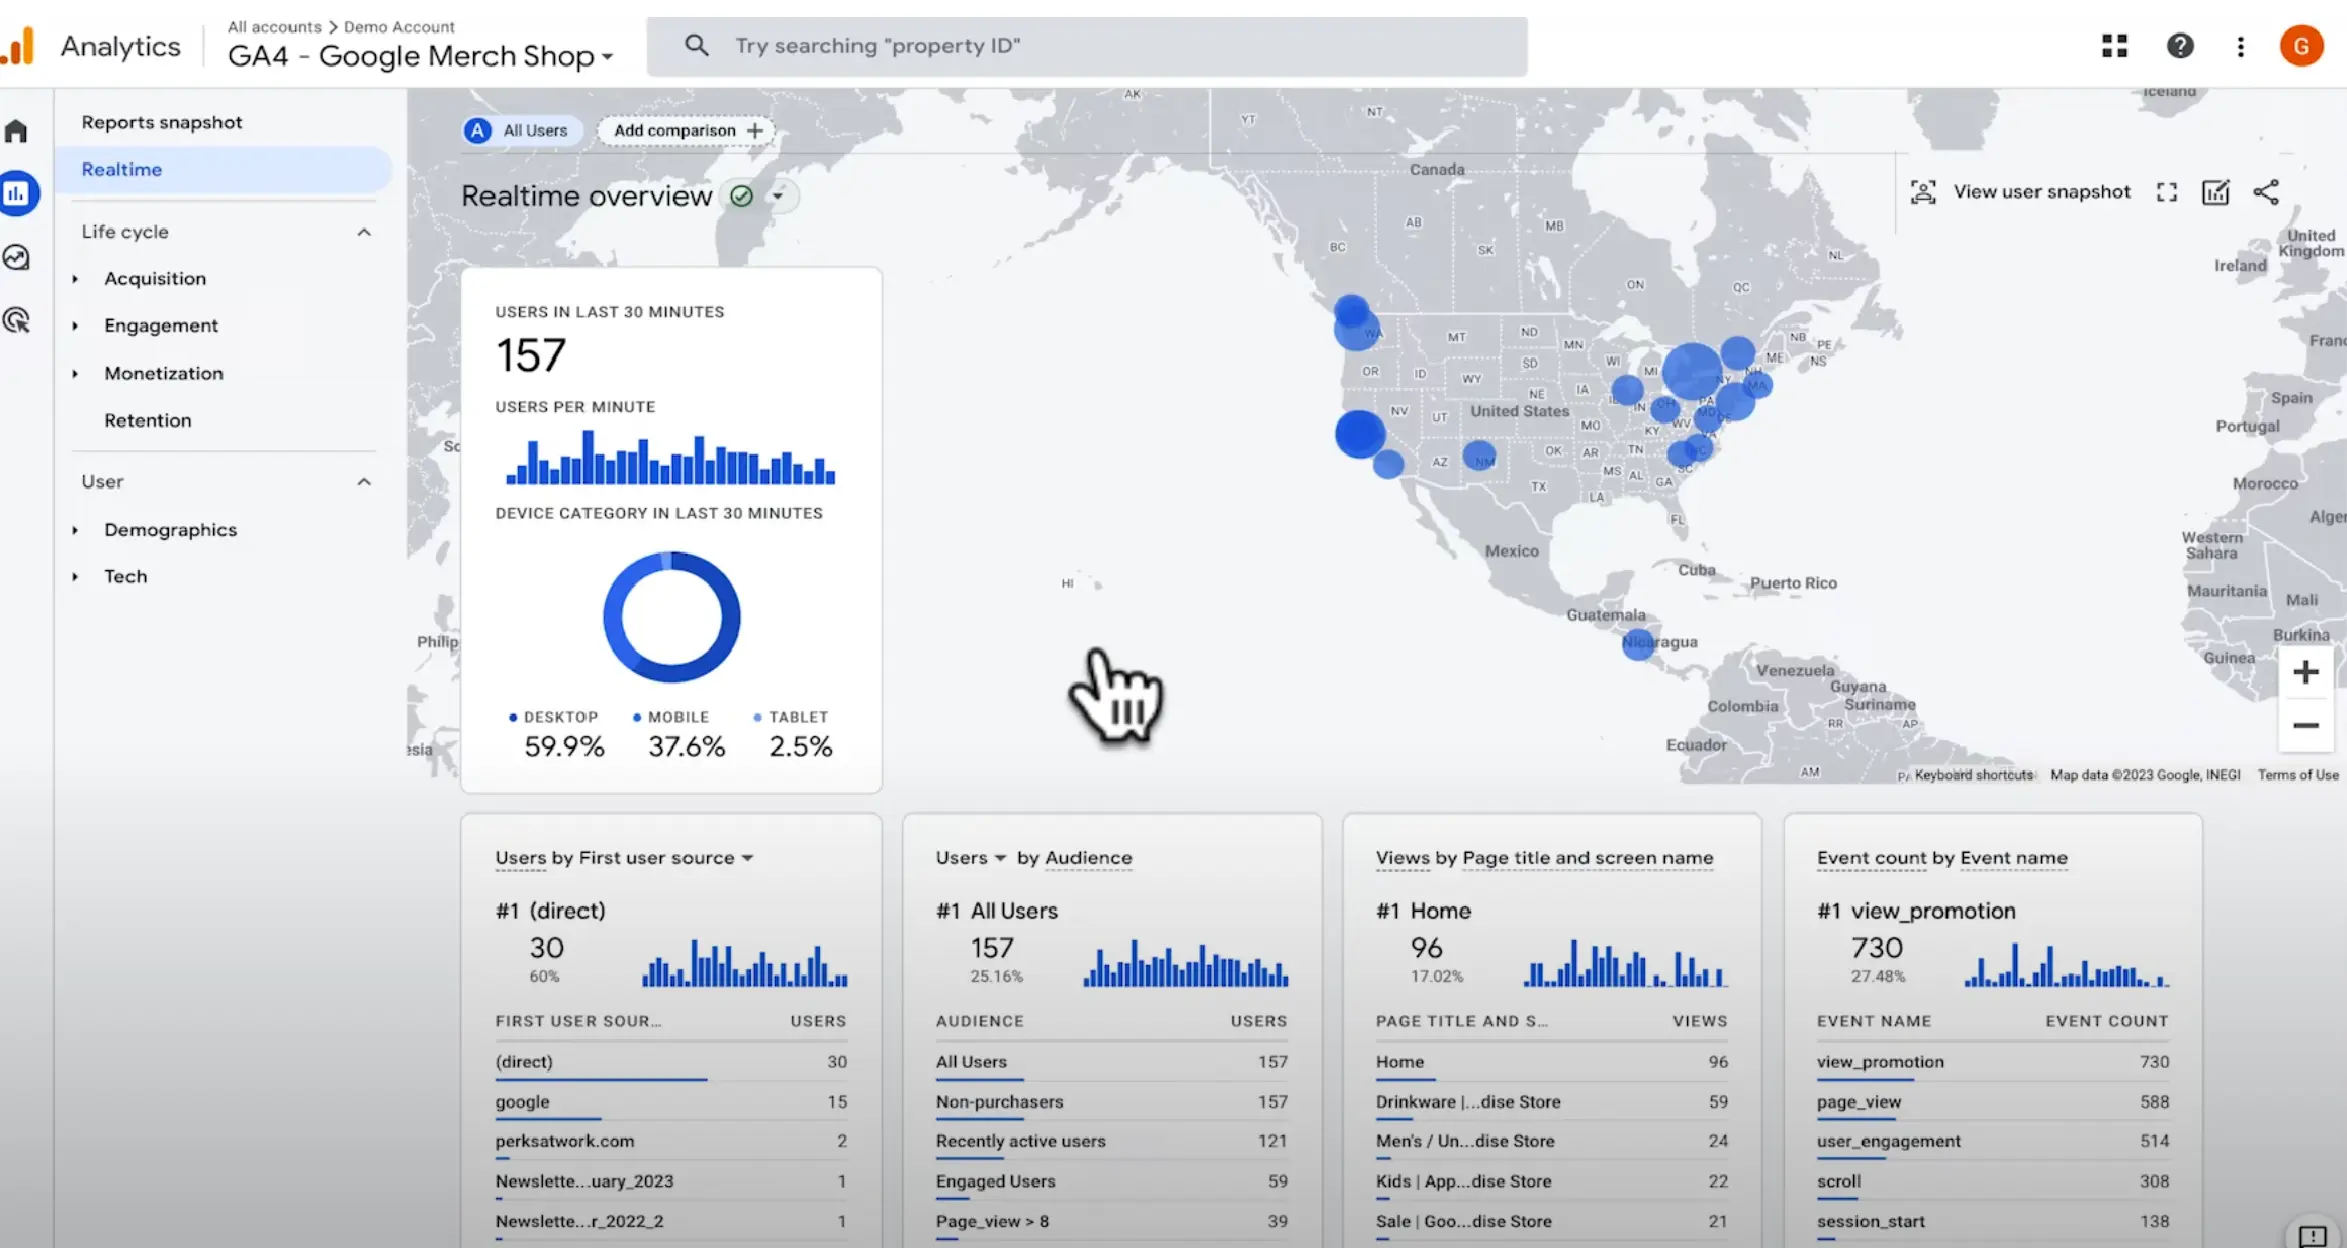Click the users per minute bar chart
The width and height of the screenshot is (2347, 1248).
click(670, 458)
